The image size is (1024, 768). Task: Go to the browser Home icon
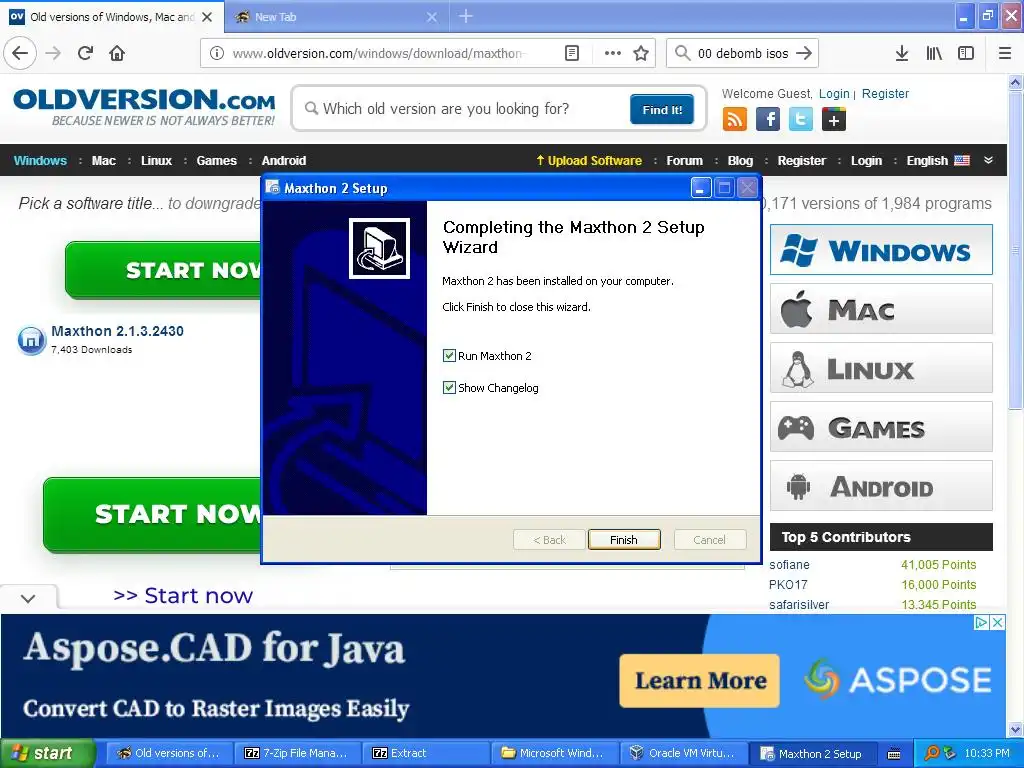tap(117, 53)
